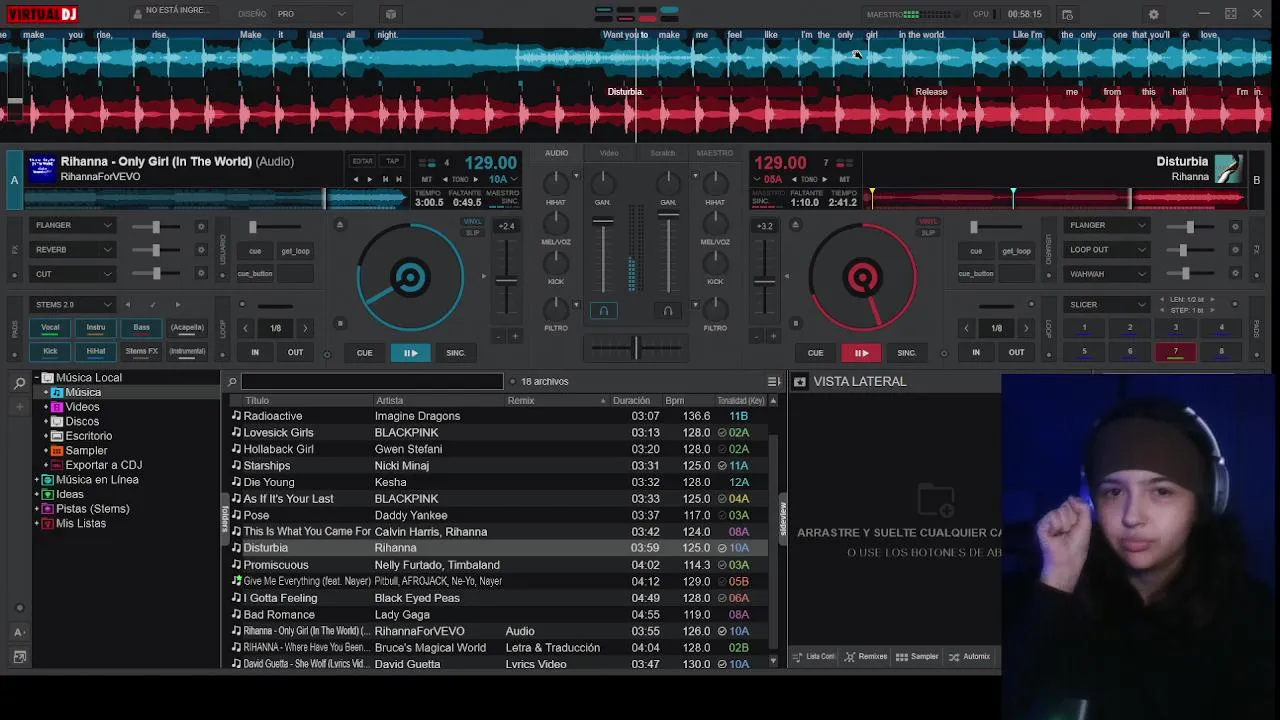Toggle SLIP mode on deck B
Viewport: 1280px width, 720px height.
929,233
